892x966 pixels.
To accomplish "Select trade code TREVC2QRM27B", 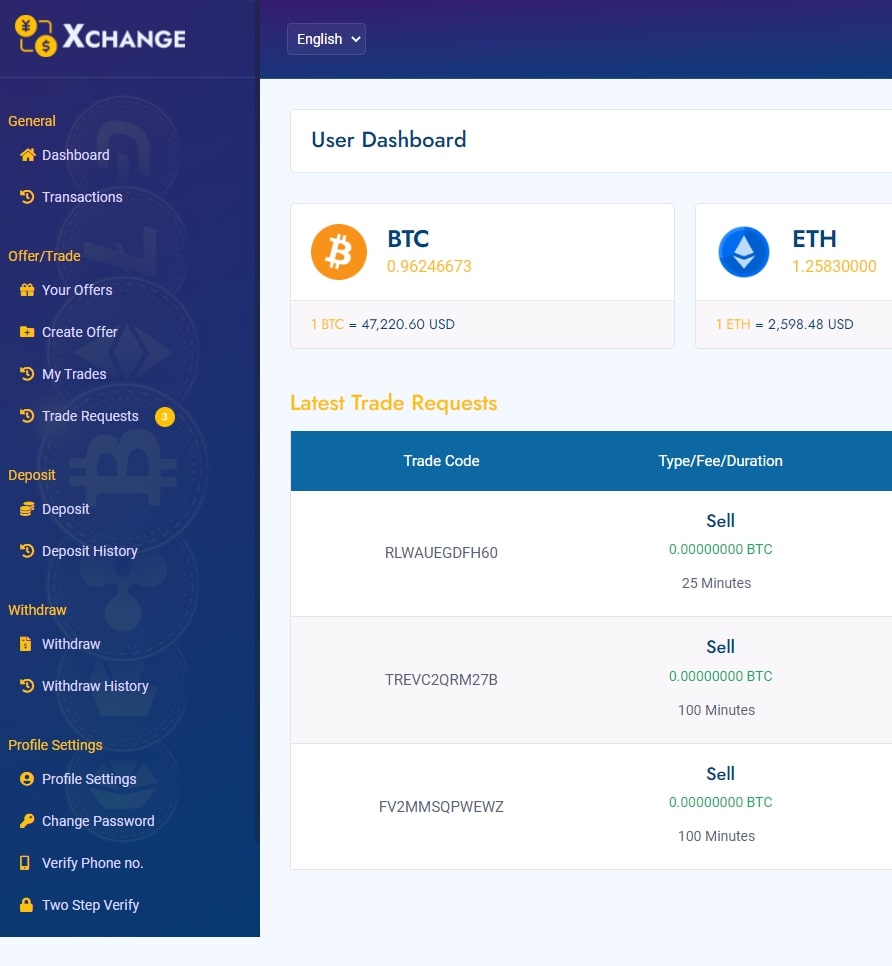I will click(441, 680).
